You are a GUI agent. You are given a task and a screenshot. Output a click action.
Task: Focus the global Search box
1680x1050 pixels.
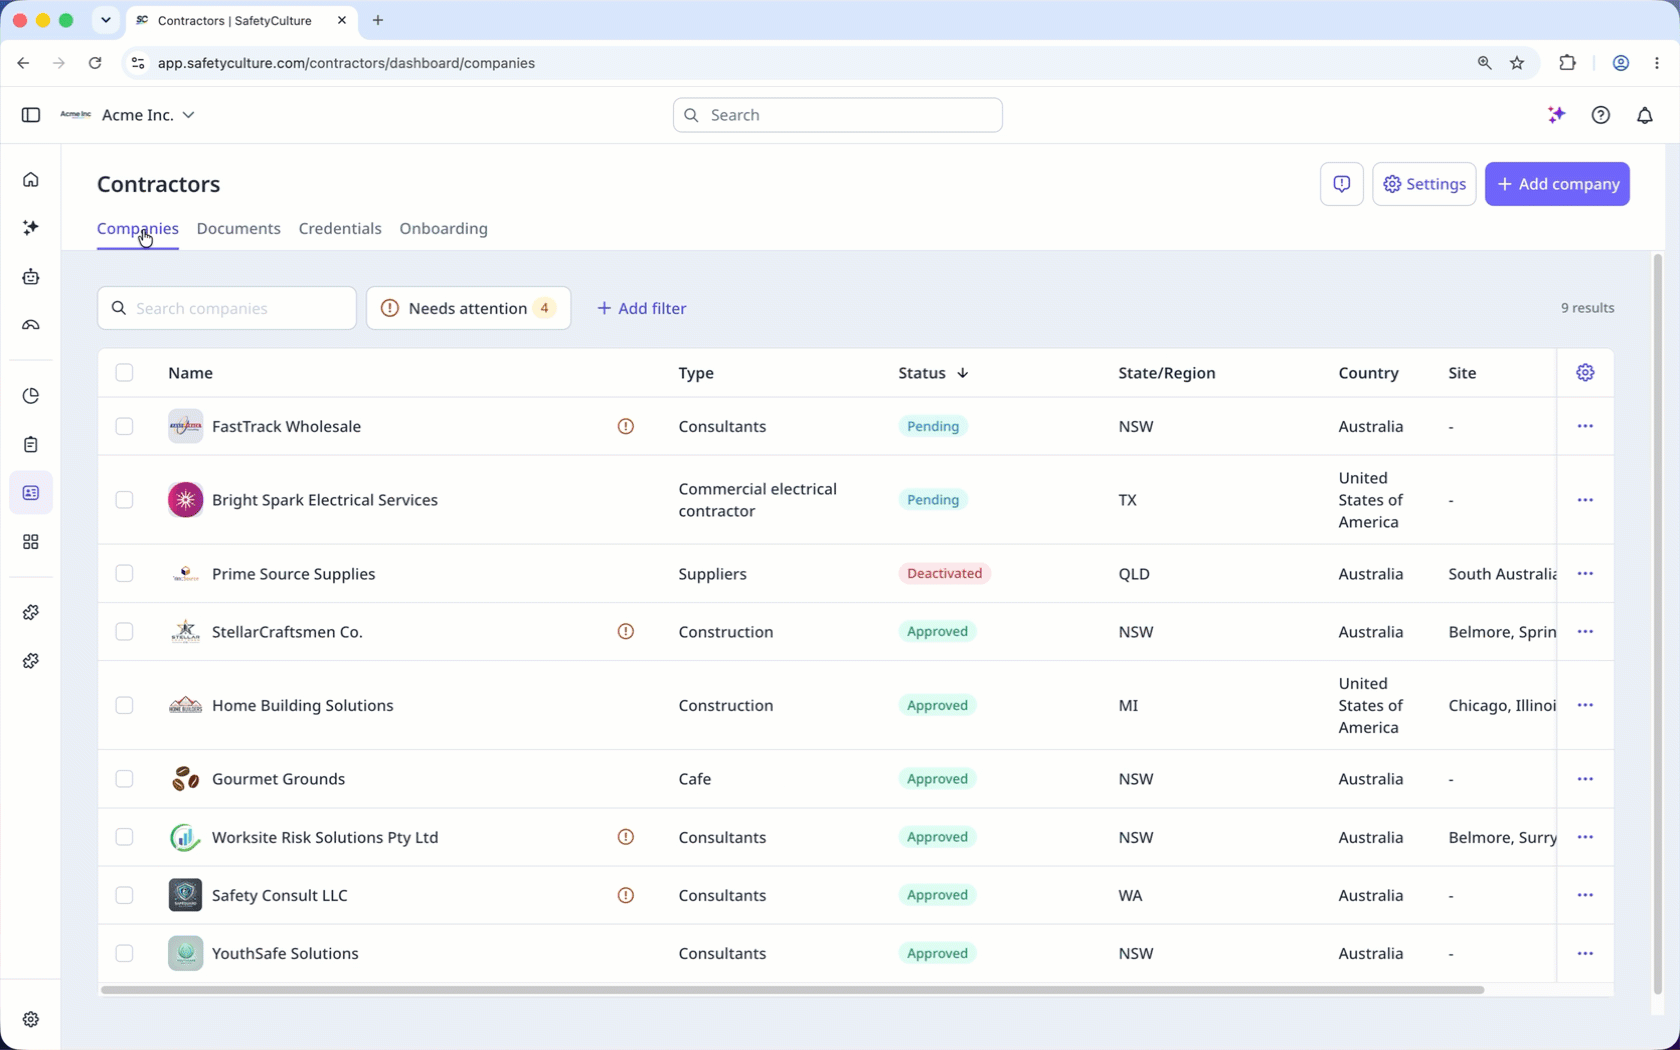point(838,115)
